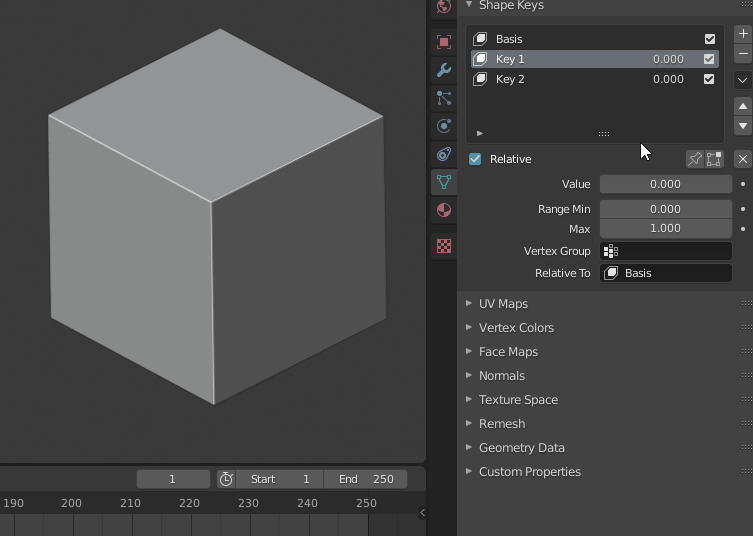This screenshot has height=536, width=753.
Task: Click the timeline sidebar collapse arrow
Action: pos(422,512)
